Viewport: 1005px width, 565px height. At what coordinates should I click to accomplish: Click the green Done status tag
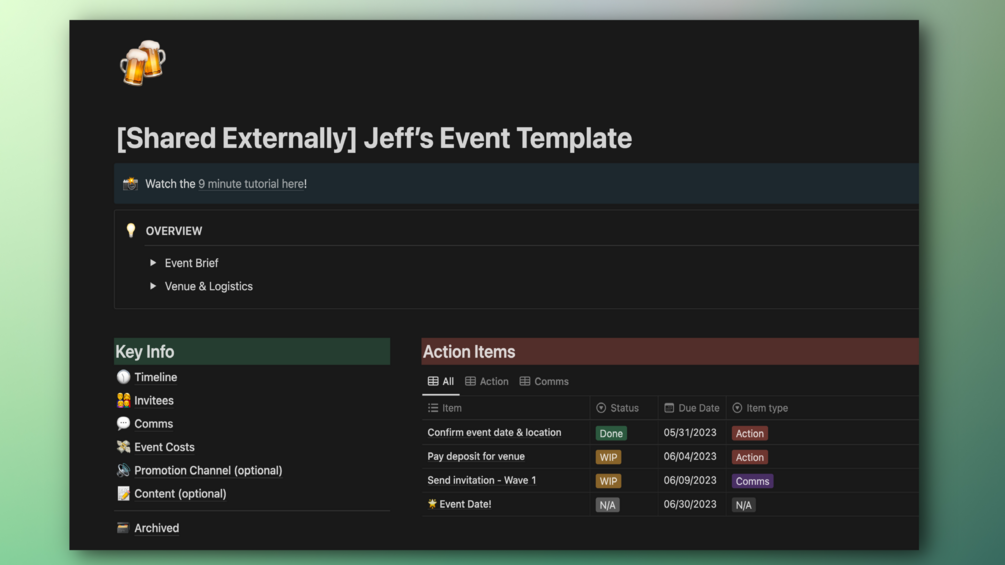tap(611, 434)
